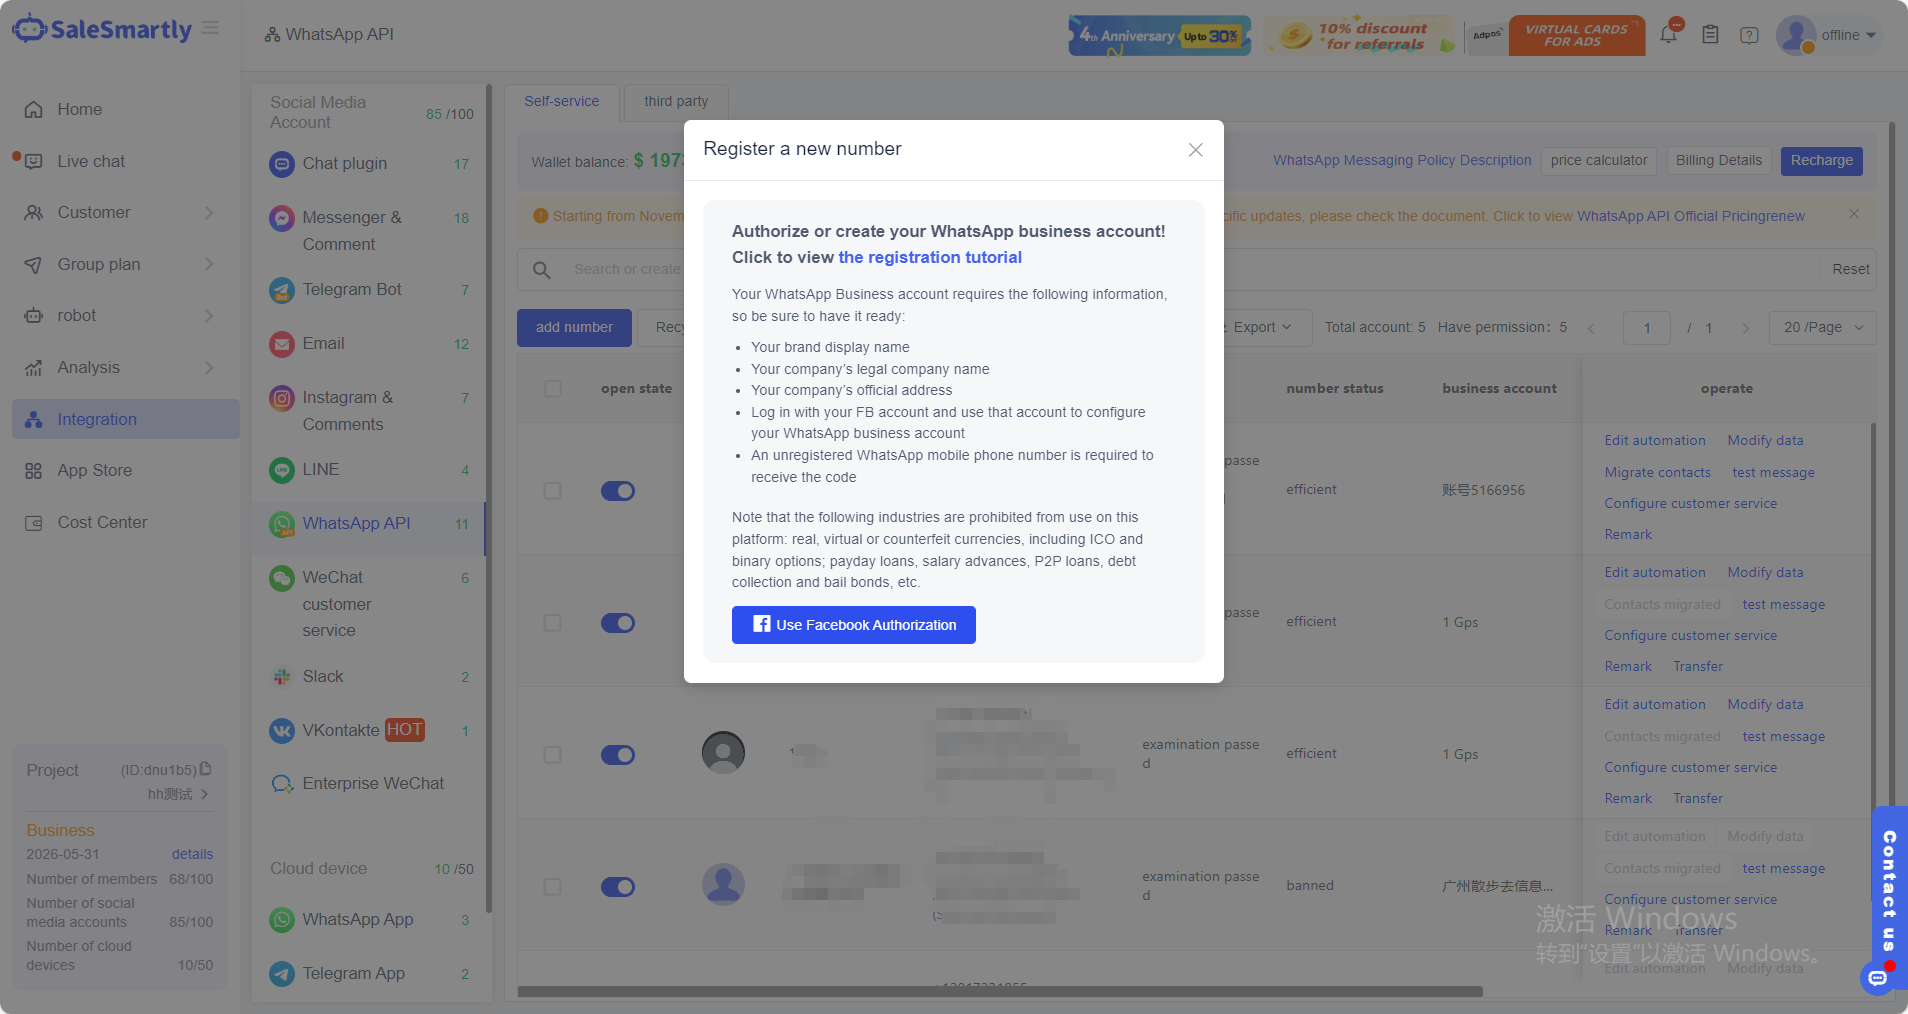Screen dimensions: 1908x1014
Task: Open Cost Center from the sidebar
Action: [x=102, y=523]
